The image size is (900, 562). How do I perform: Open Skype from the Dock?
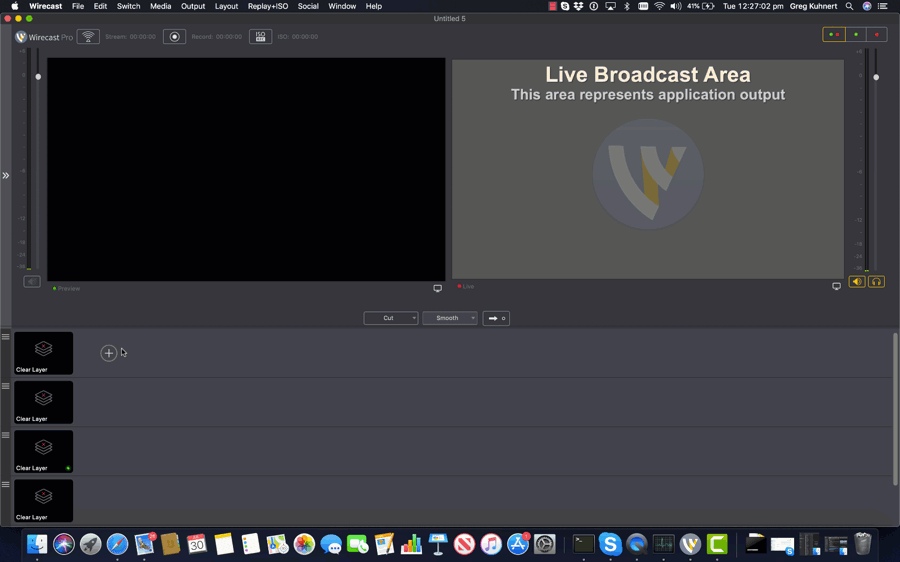[610, 544]
